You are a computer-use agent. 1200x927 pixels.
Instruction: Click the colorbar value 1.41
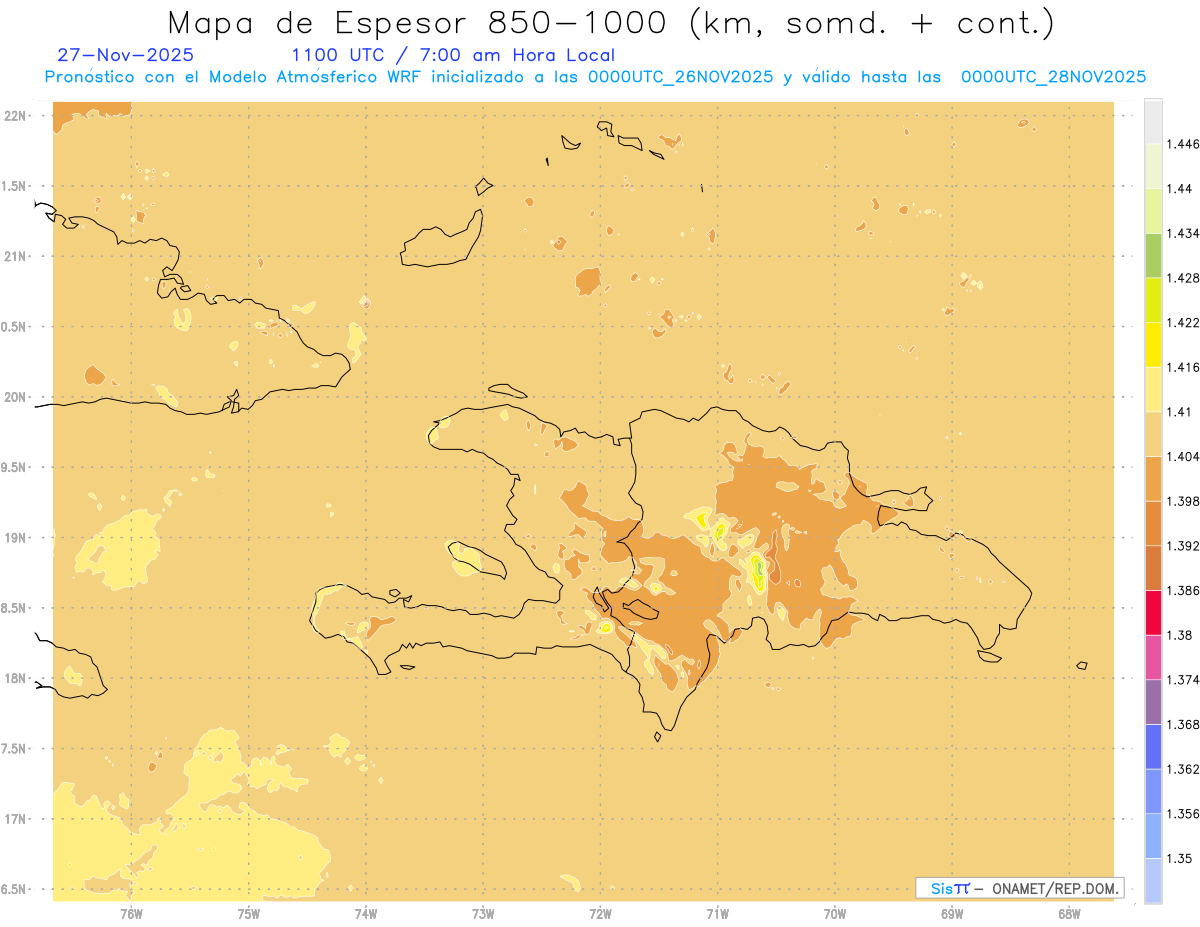pos(1177,412)
